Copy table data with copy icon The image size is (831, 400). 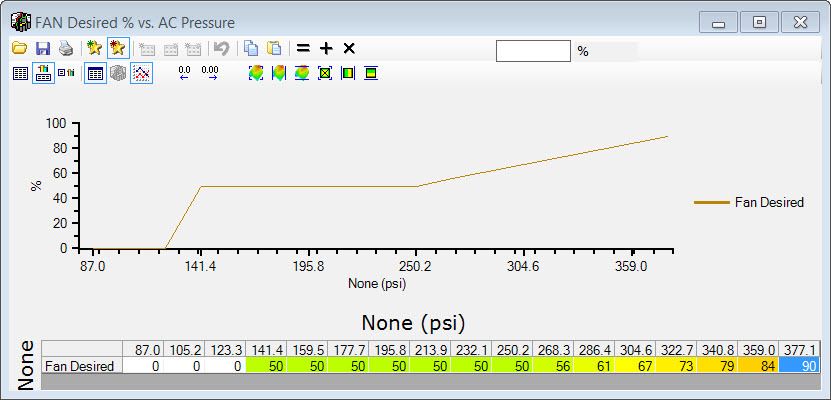[x=251, y=48]
